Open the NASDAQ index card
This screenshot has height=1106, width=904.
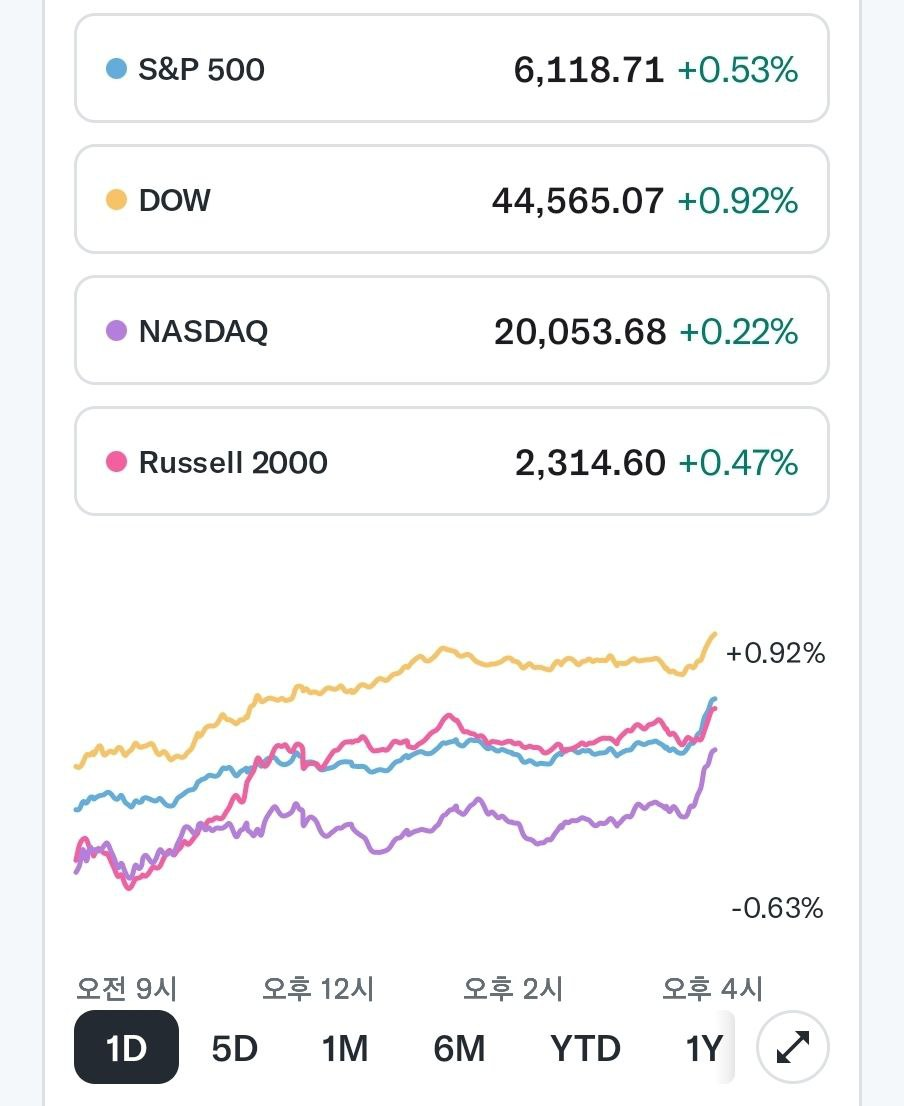(451, 331)
